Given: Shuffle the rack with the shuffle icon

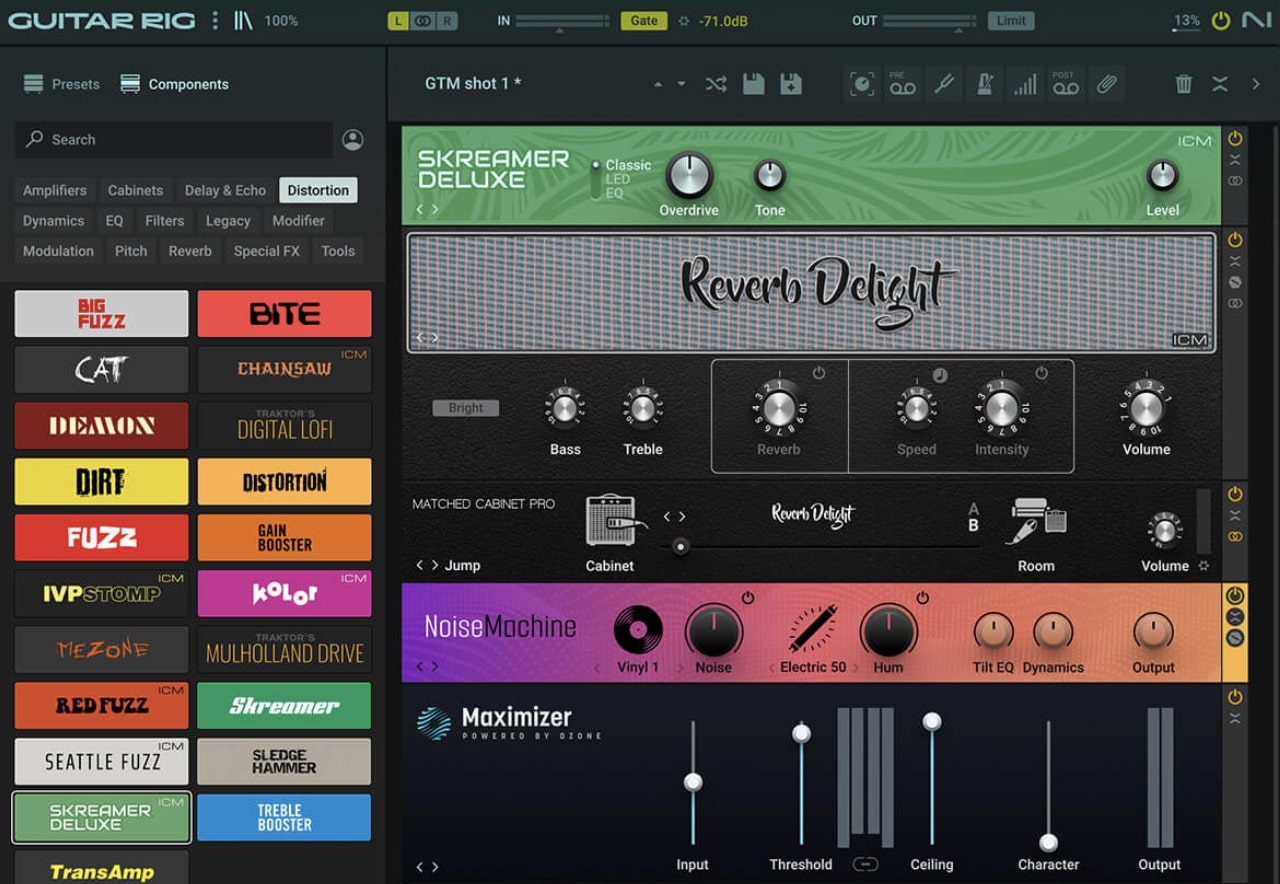Looking at the screenshot, I should (716, 84).
